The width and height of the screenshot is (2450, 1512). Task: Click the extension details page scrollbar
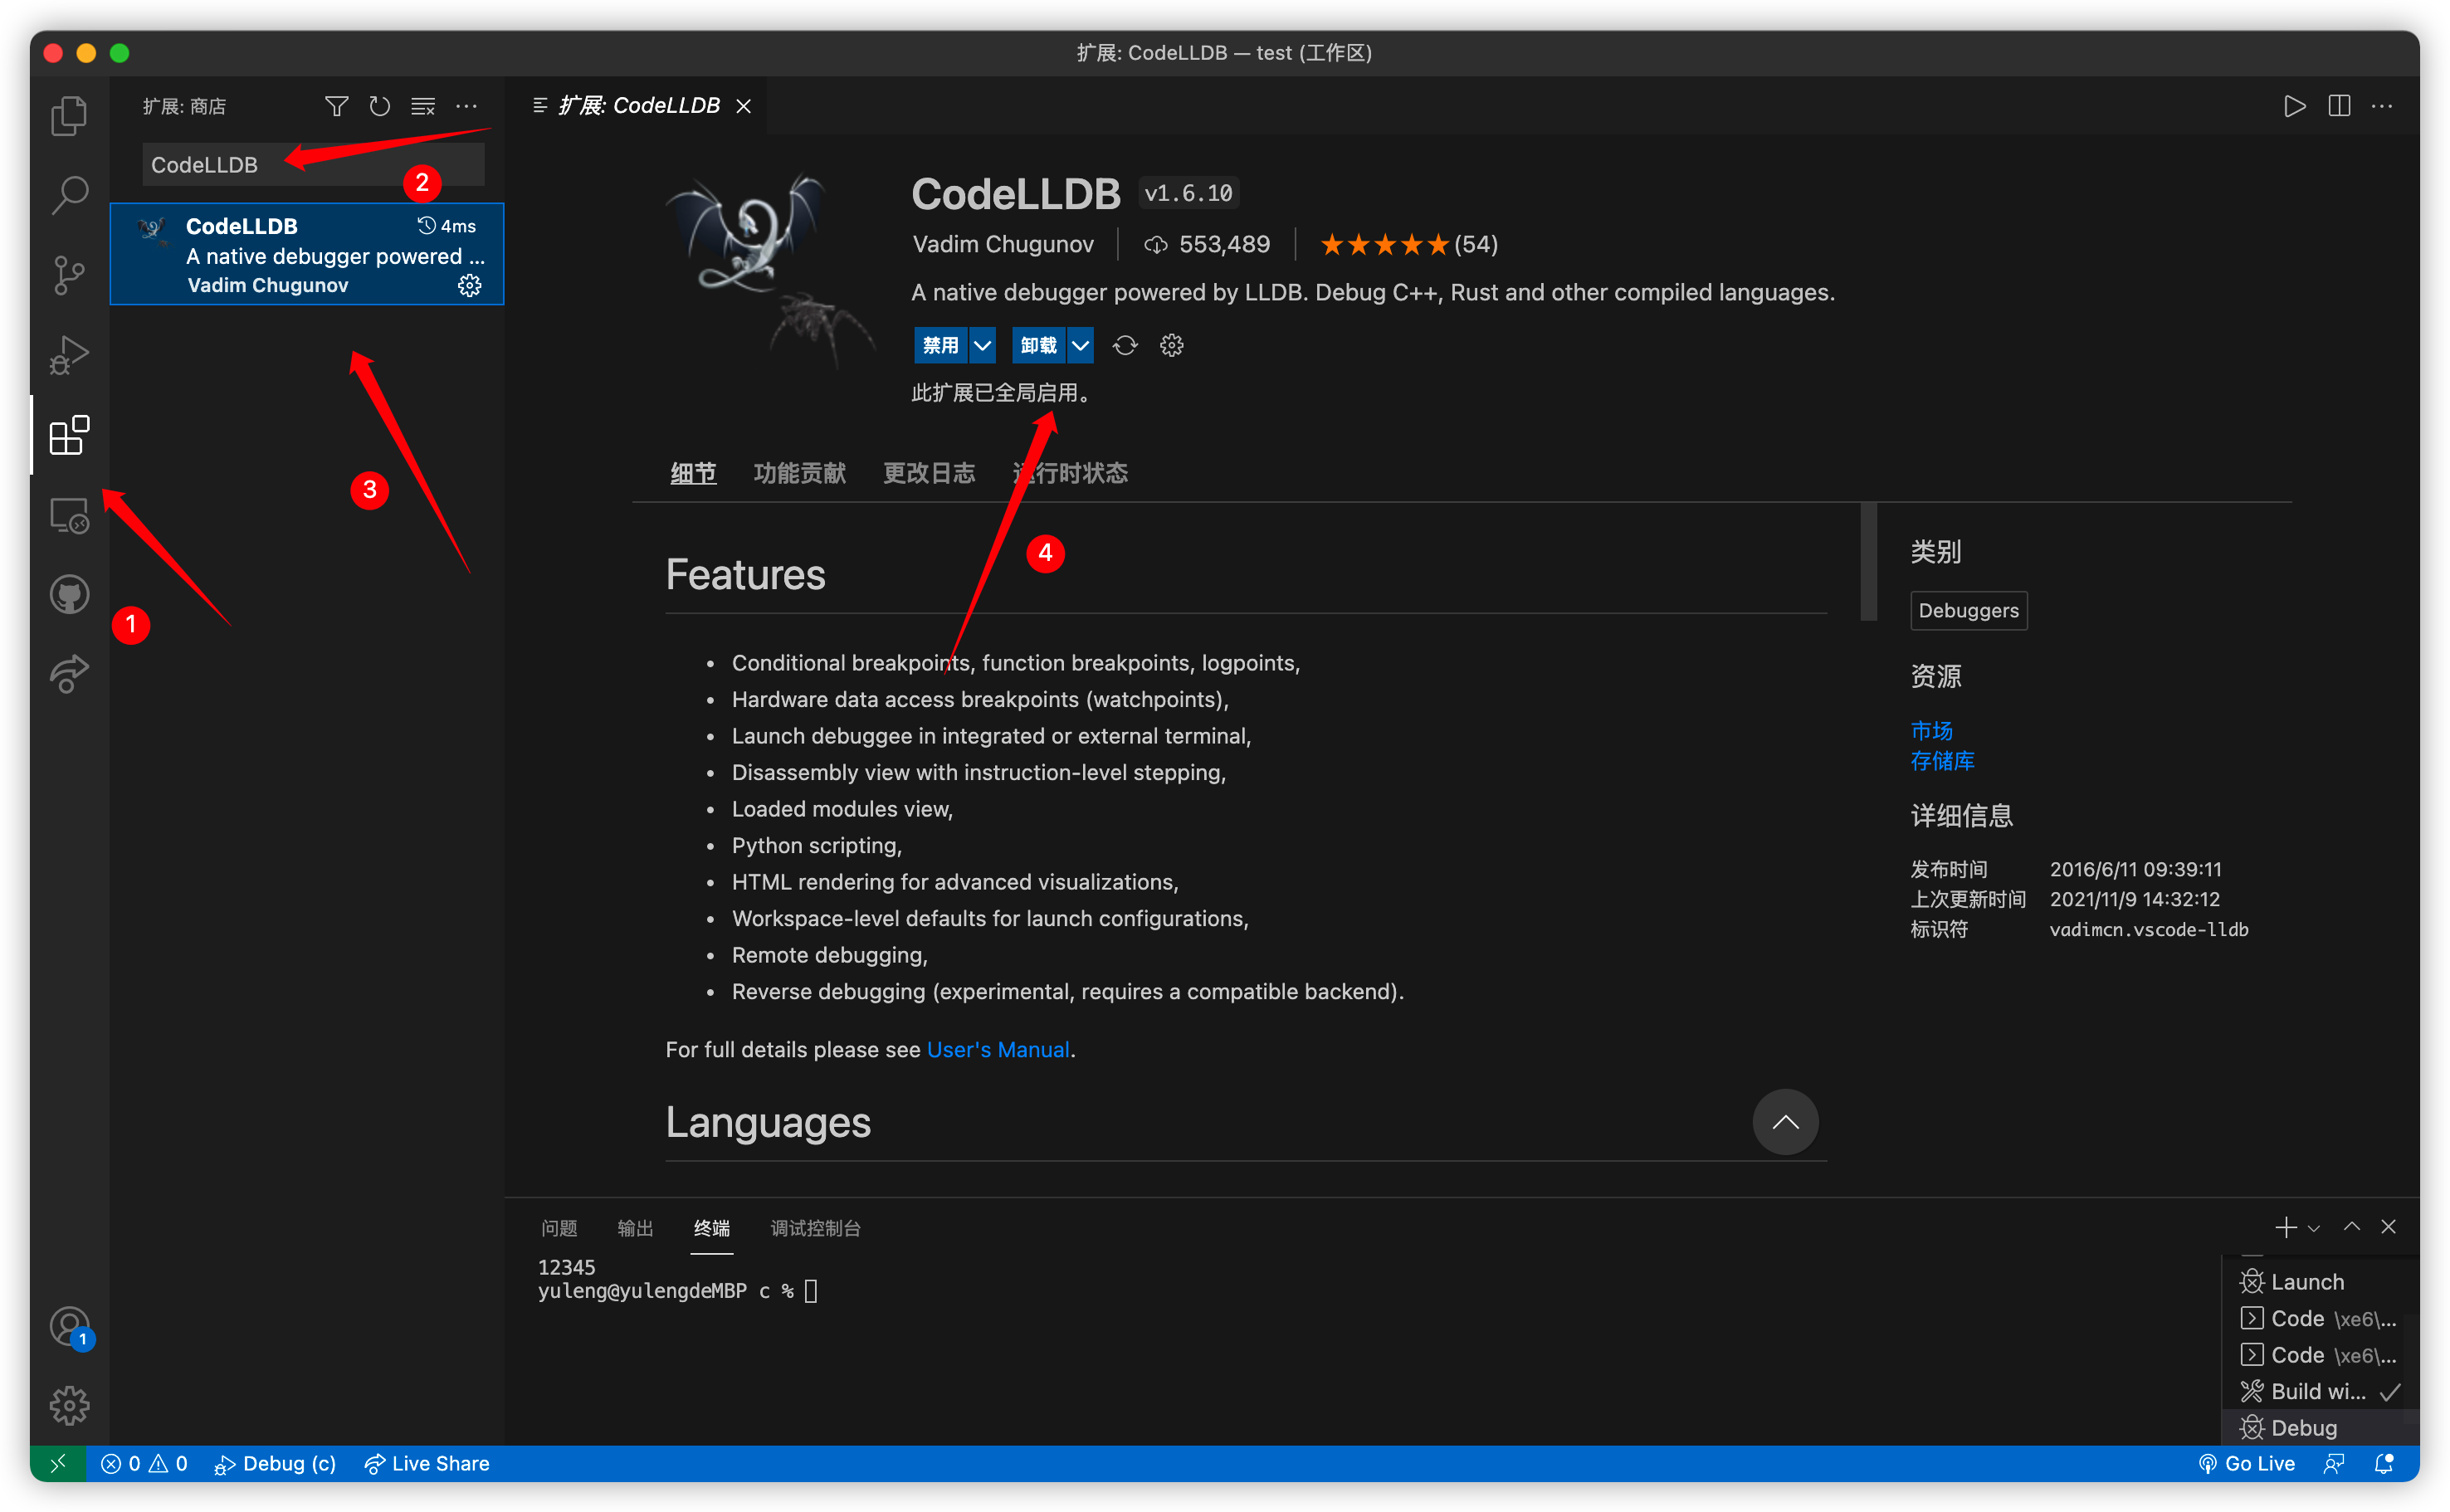[1867, 562]
